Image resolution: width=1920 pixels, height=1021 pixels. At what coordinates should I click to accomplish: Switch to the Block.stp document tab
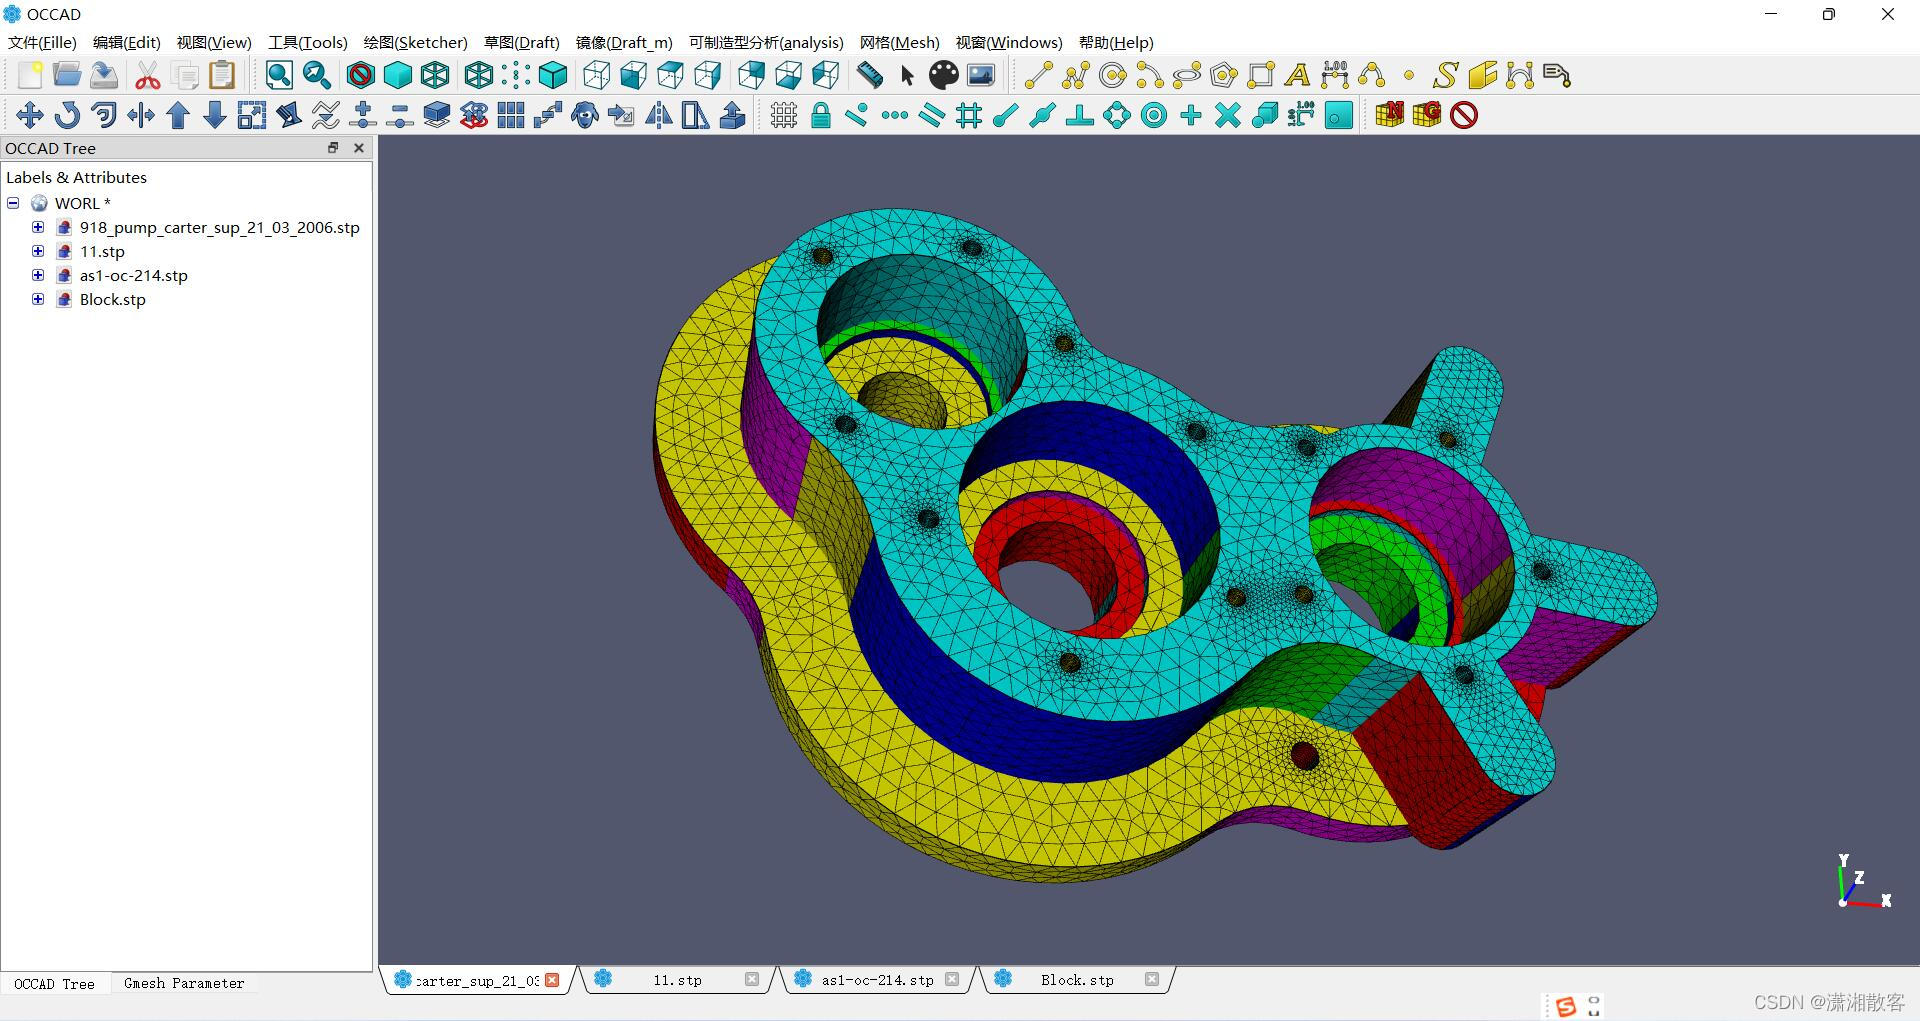click(1077, 980)
